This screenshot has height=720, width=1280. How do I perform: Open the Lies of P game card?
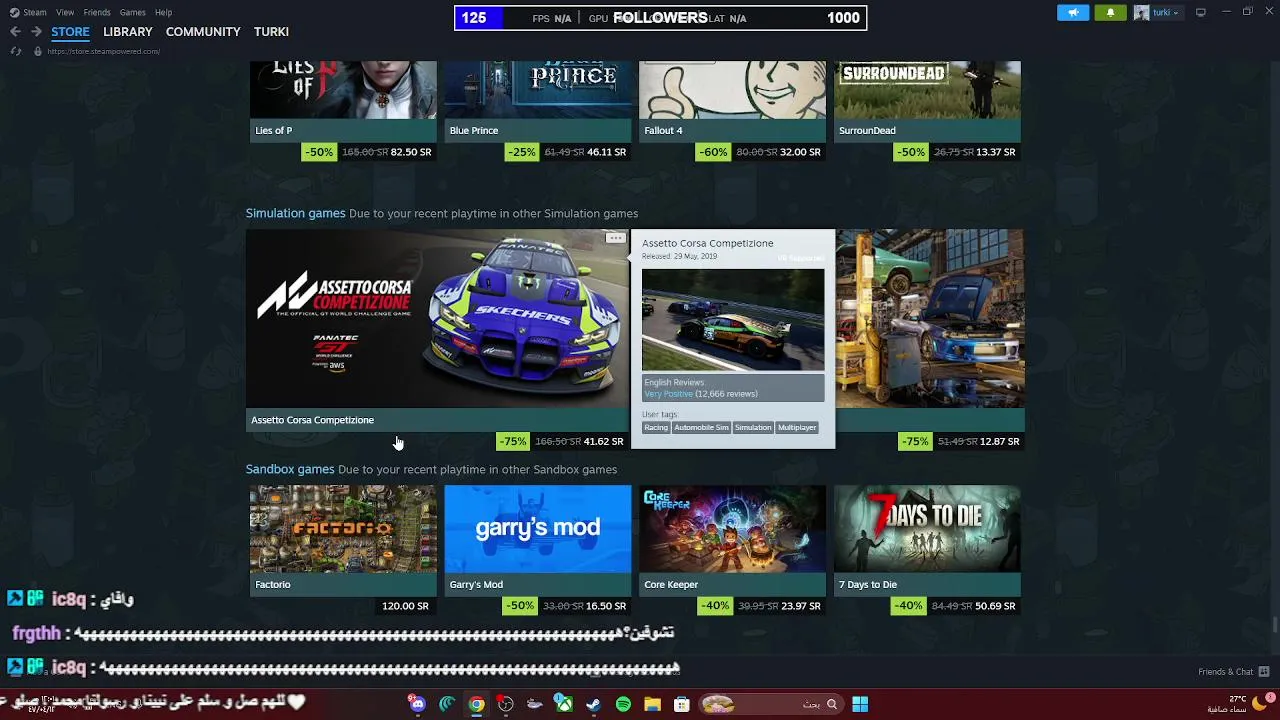[x=343, y=101]
